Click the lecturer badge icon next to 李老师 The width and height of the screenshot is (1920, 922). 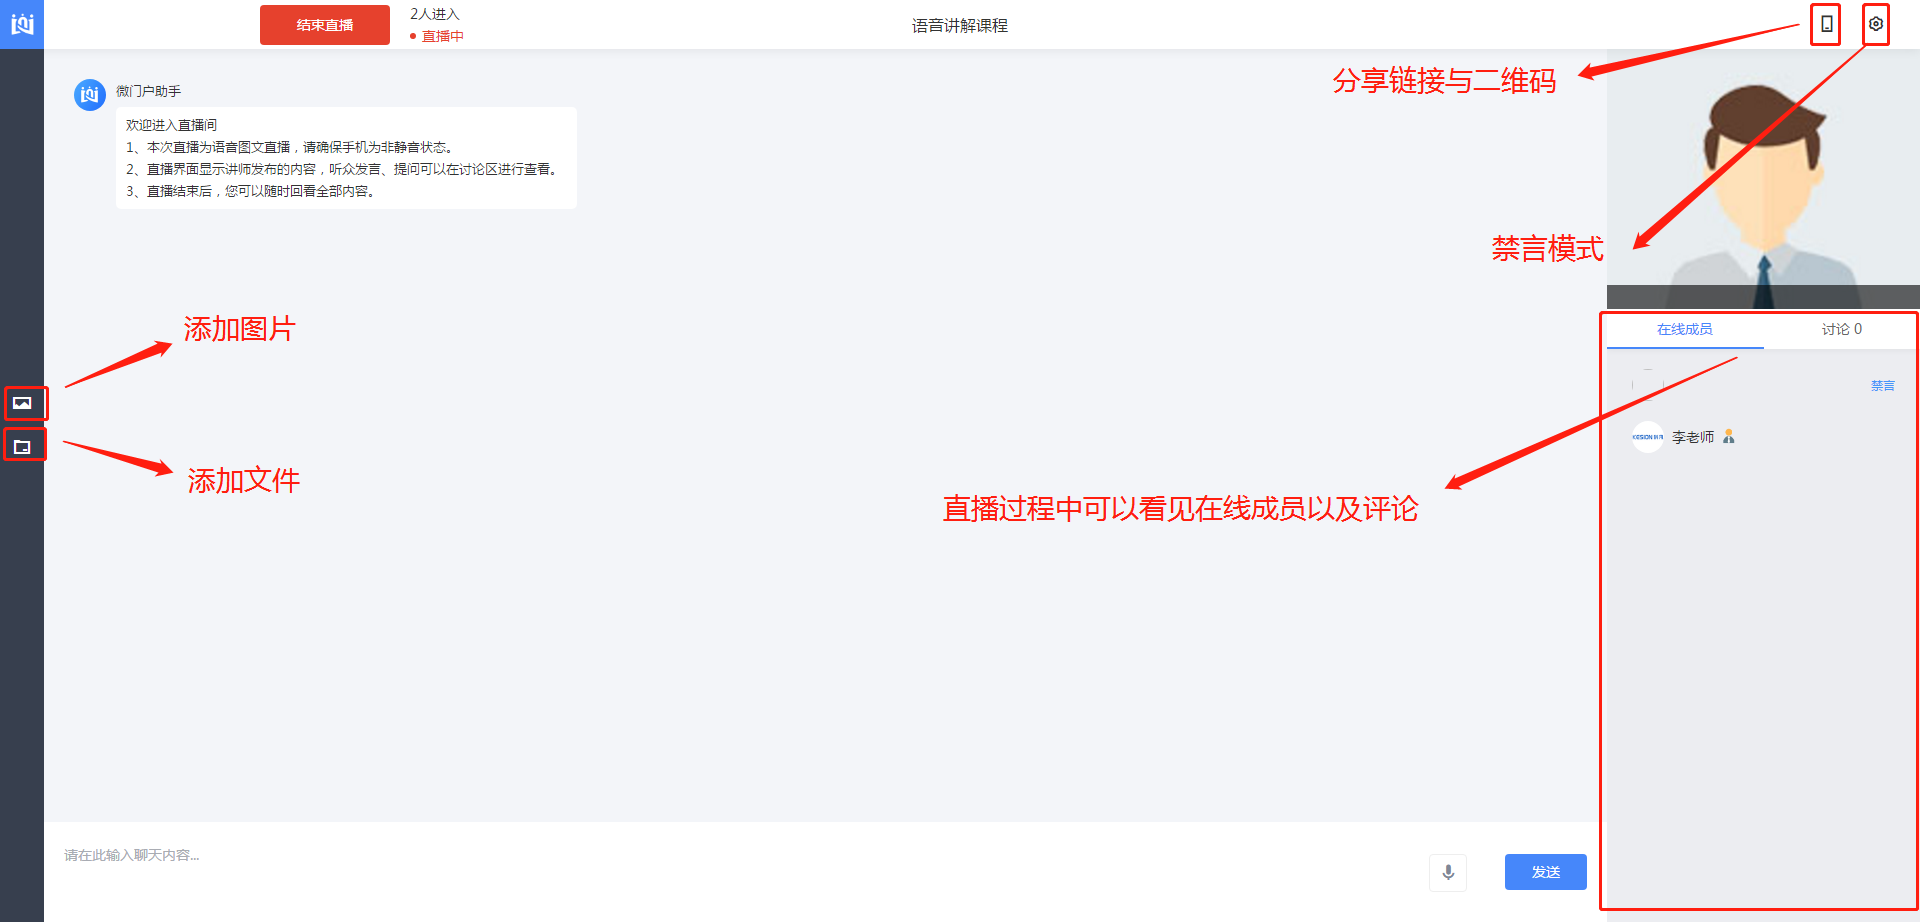(1728, 437)
